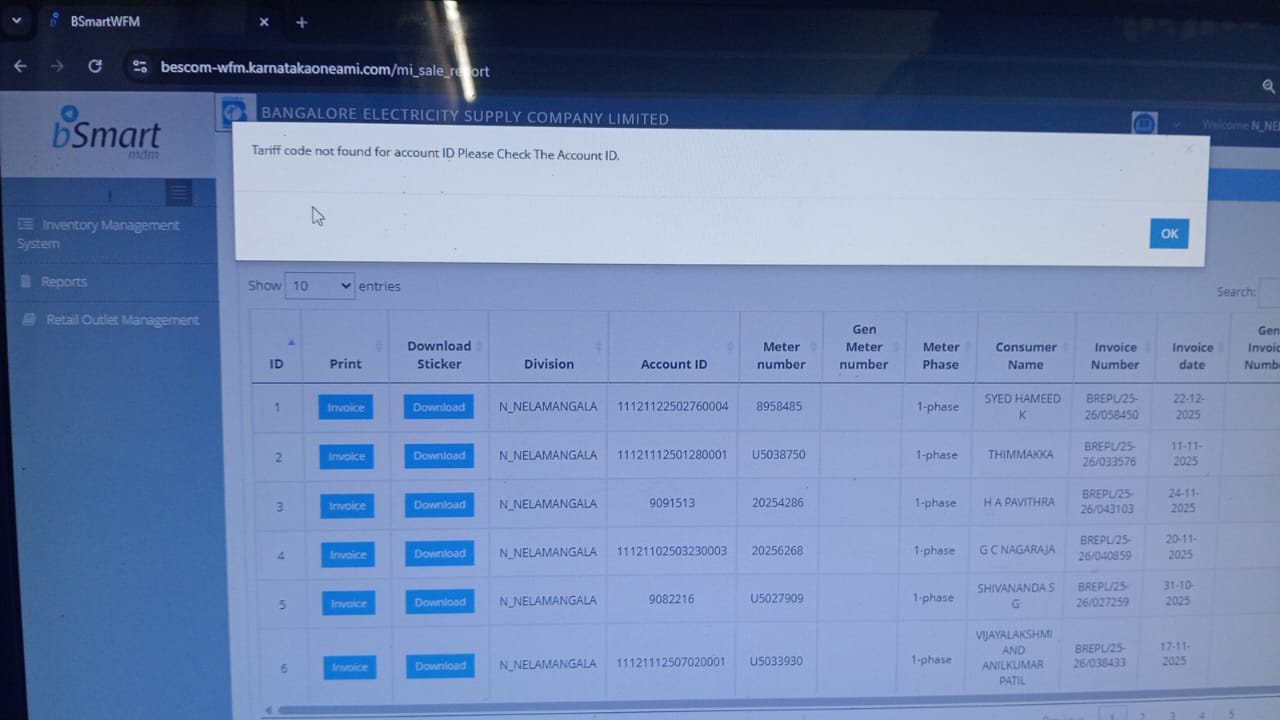This screenshot has height=720, width=1280.
Task: Click the BESCOM logo in the header
Action: coord(234,112)
